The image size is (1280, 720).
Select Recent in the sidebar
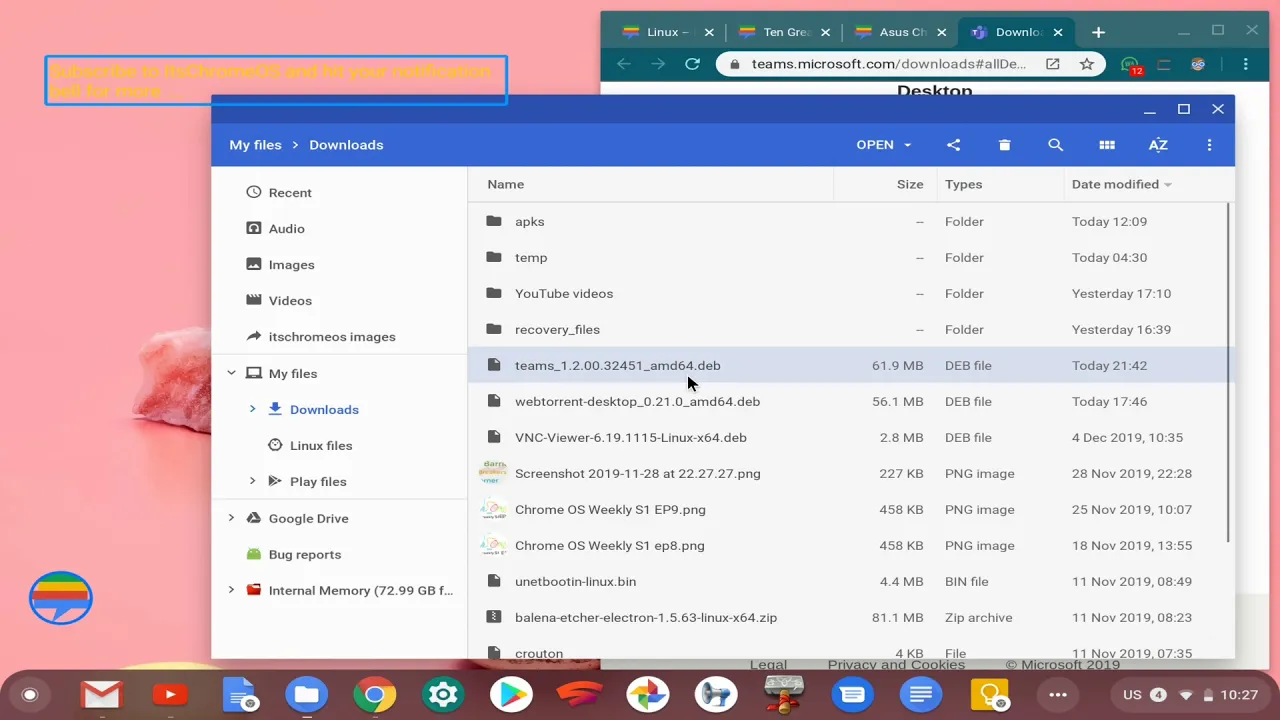(340, 192)
